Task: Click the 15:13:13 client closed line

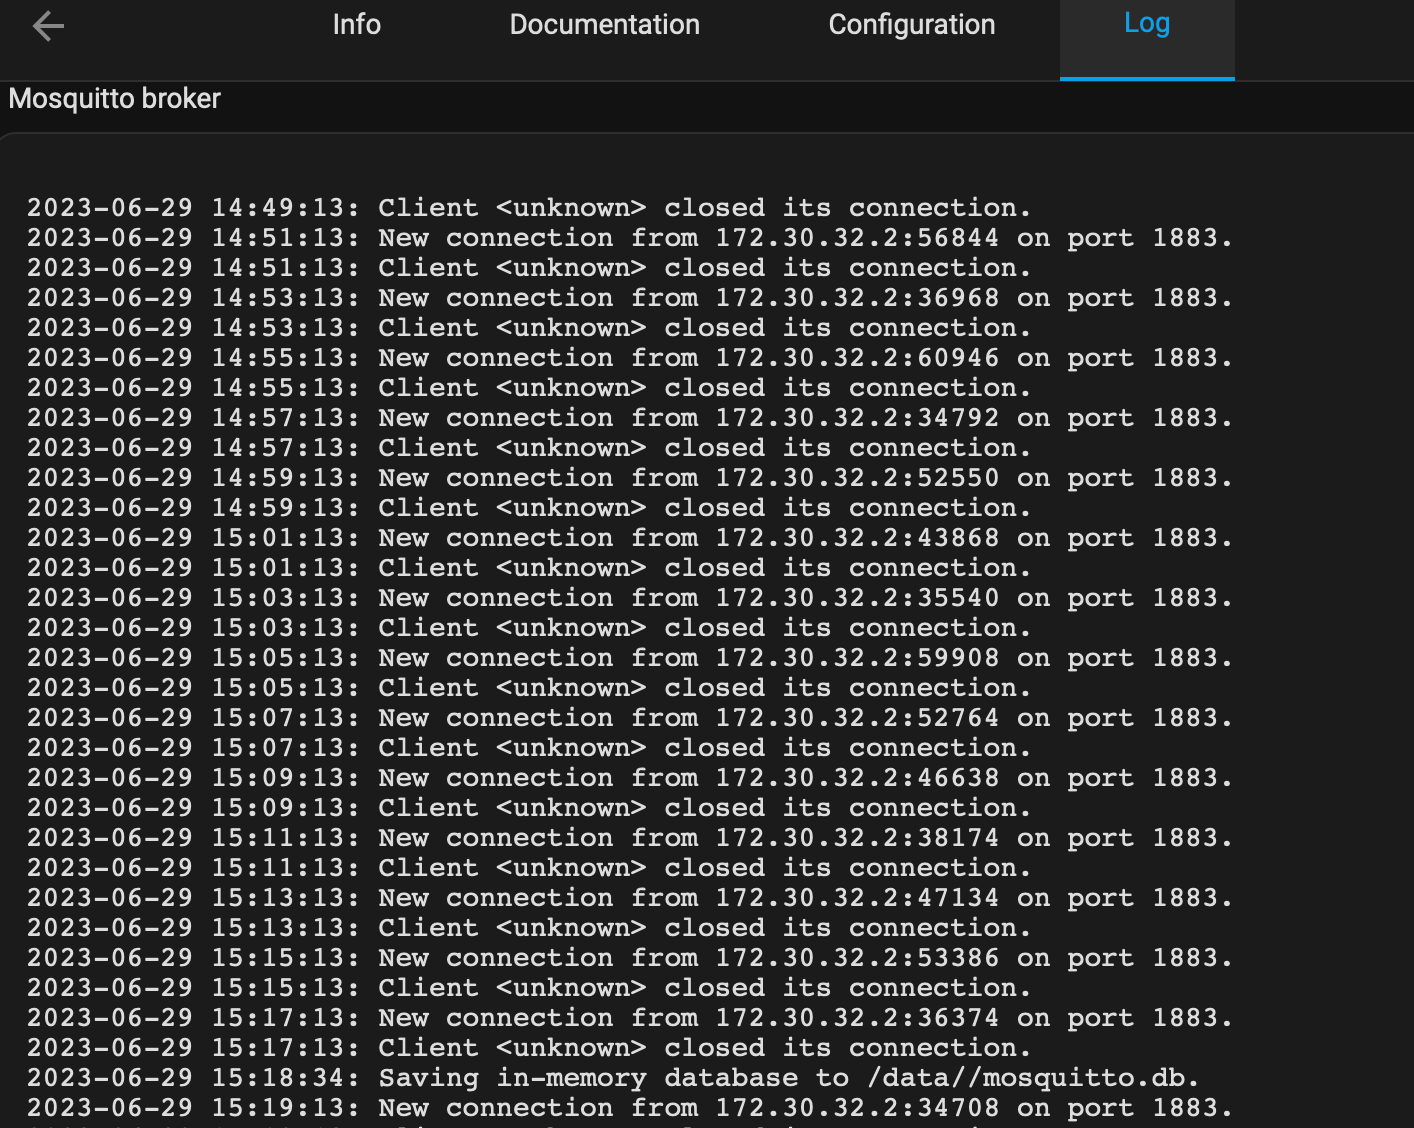Action: tap(529, 928)
